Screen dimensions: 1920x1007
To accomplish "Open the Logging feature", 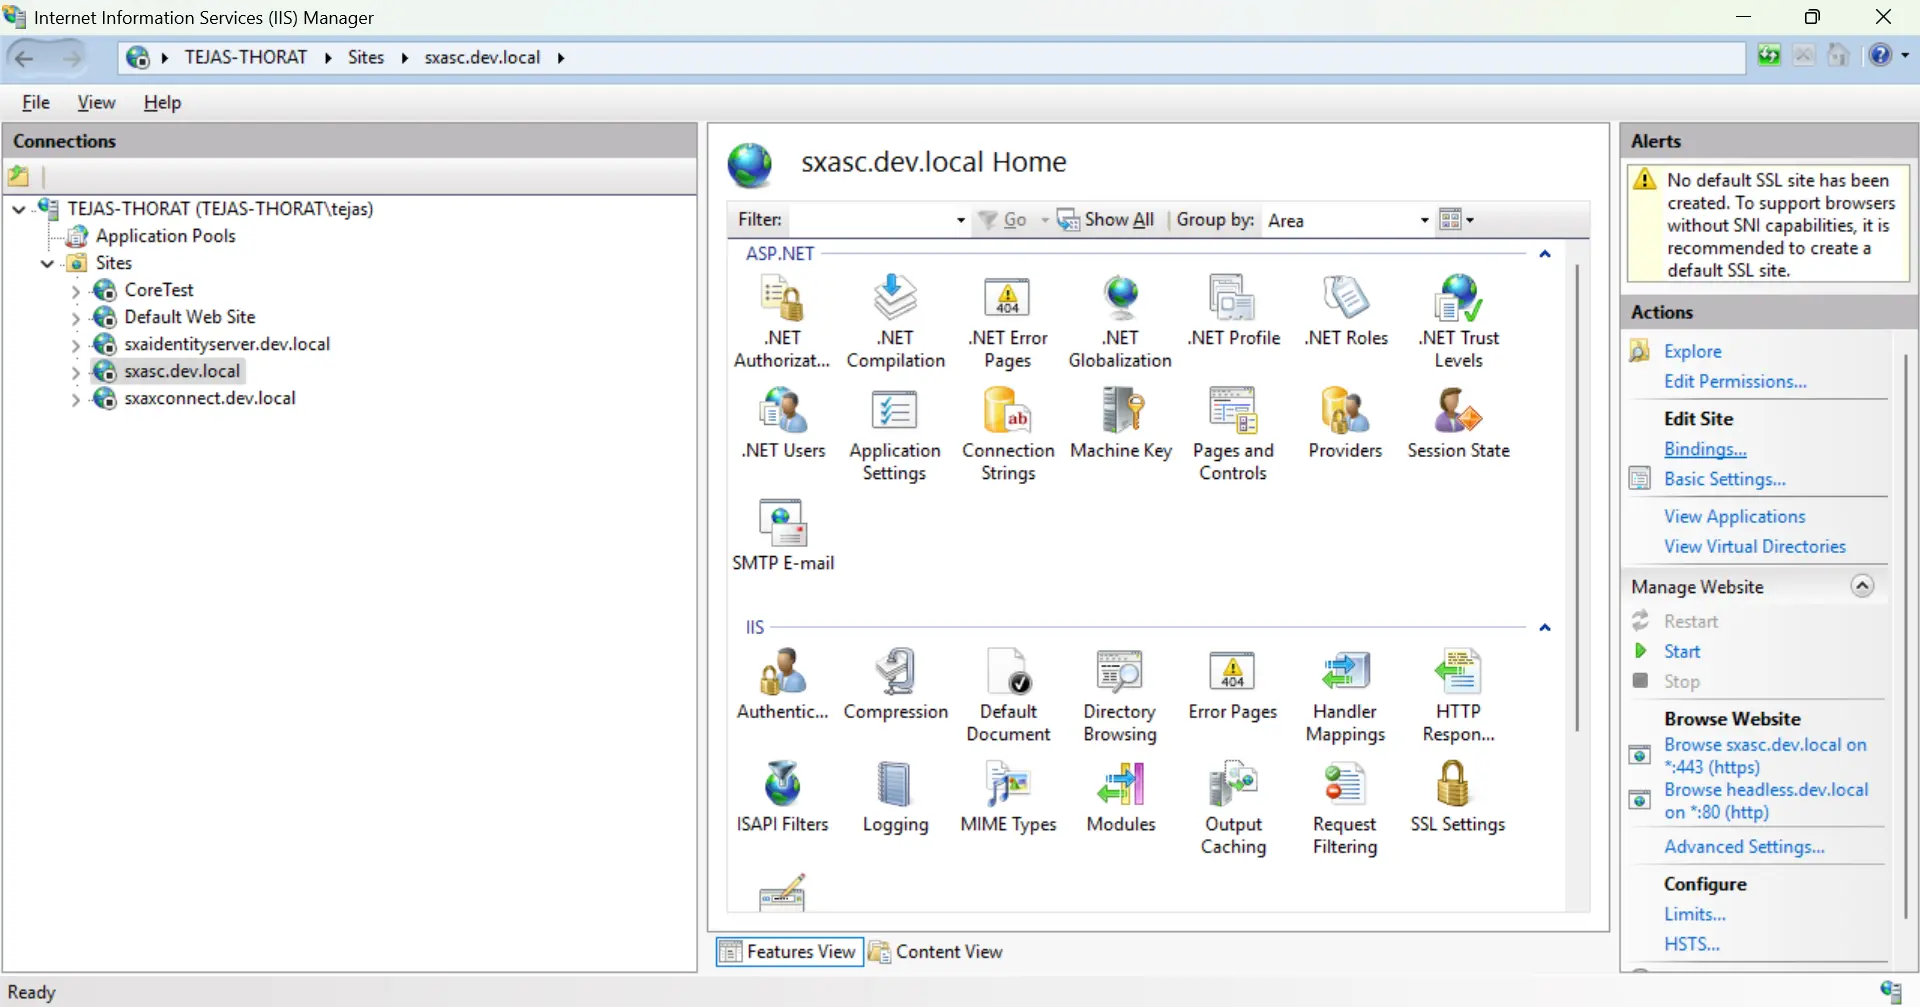I will point(895,797).
